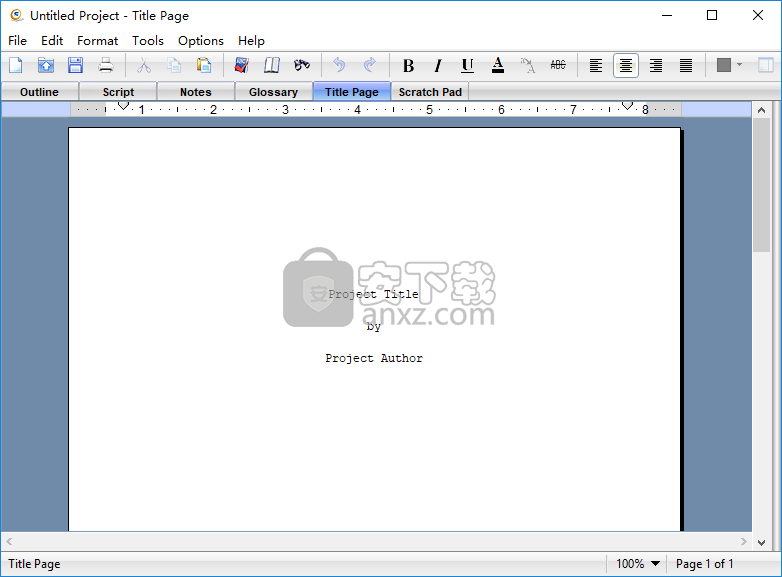Click the "by" text line
This screenshot has height=577, width=782.
374,327
